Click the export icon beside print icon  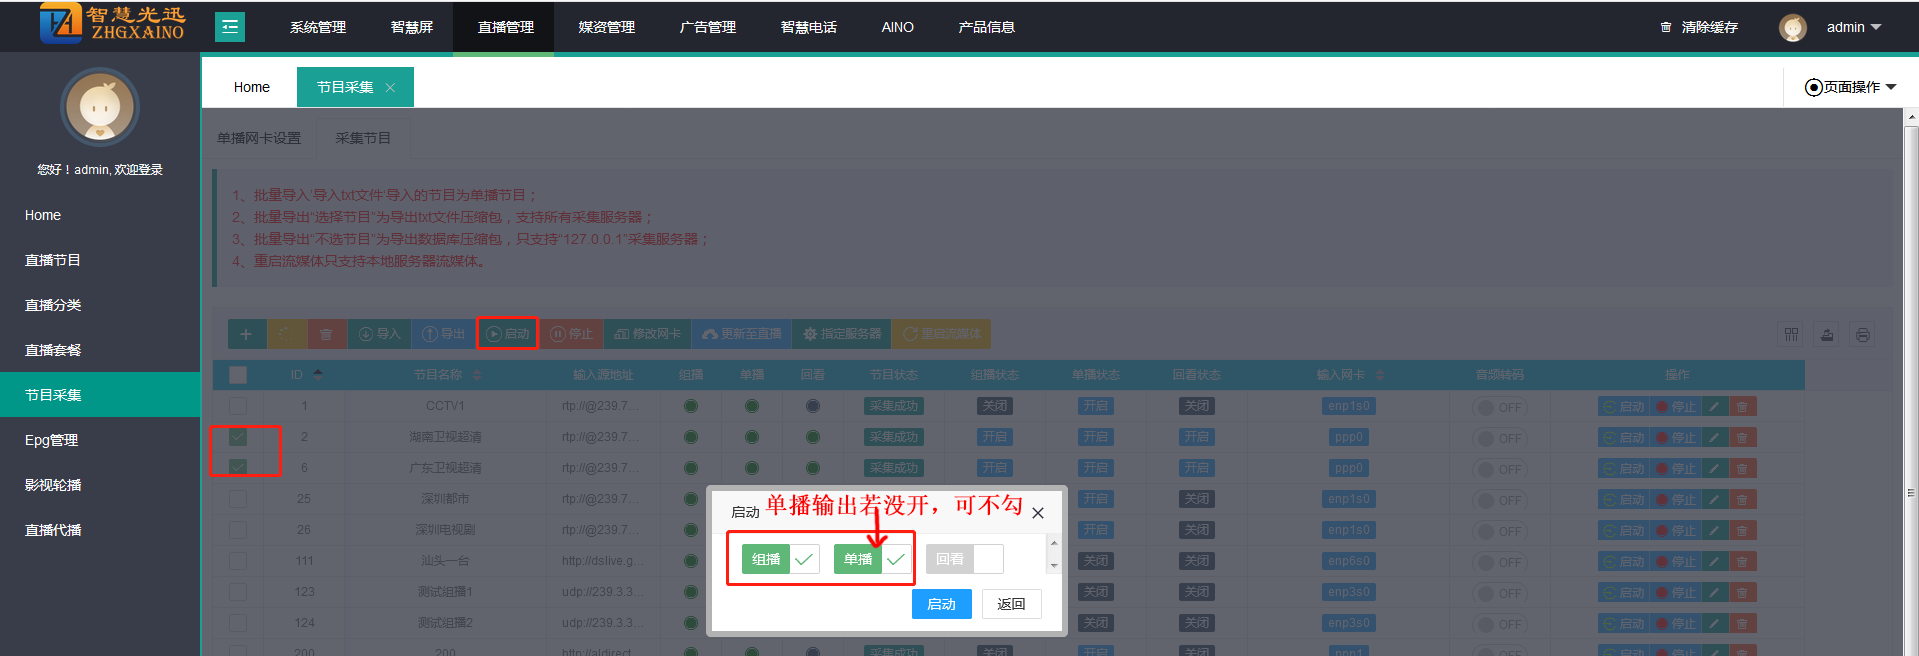click(x=1827, y=335)
